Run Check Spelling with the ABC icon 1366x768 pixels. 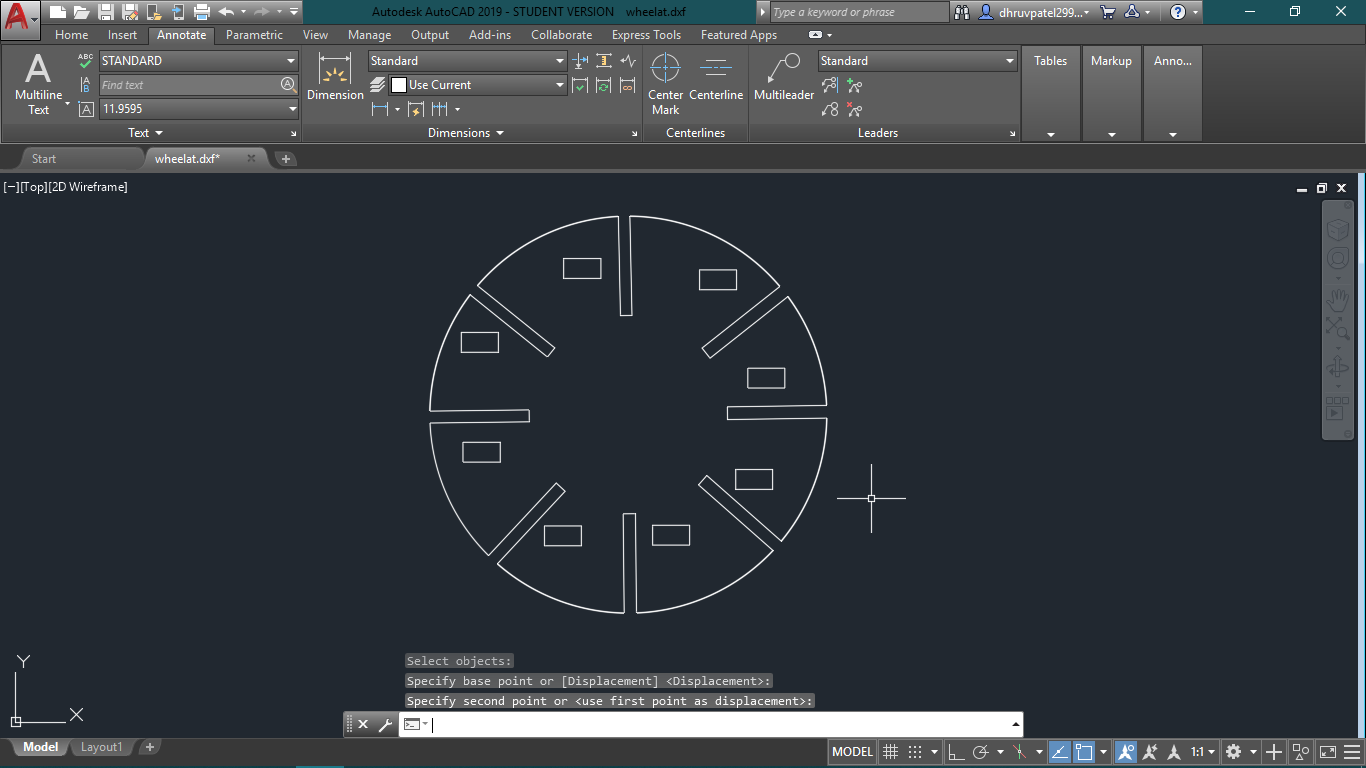86,61
